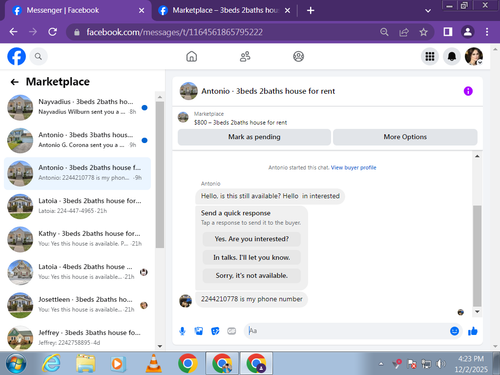Toggle the browser side panel icon
500x375 pixels.
click(448, 32)
